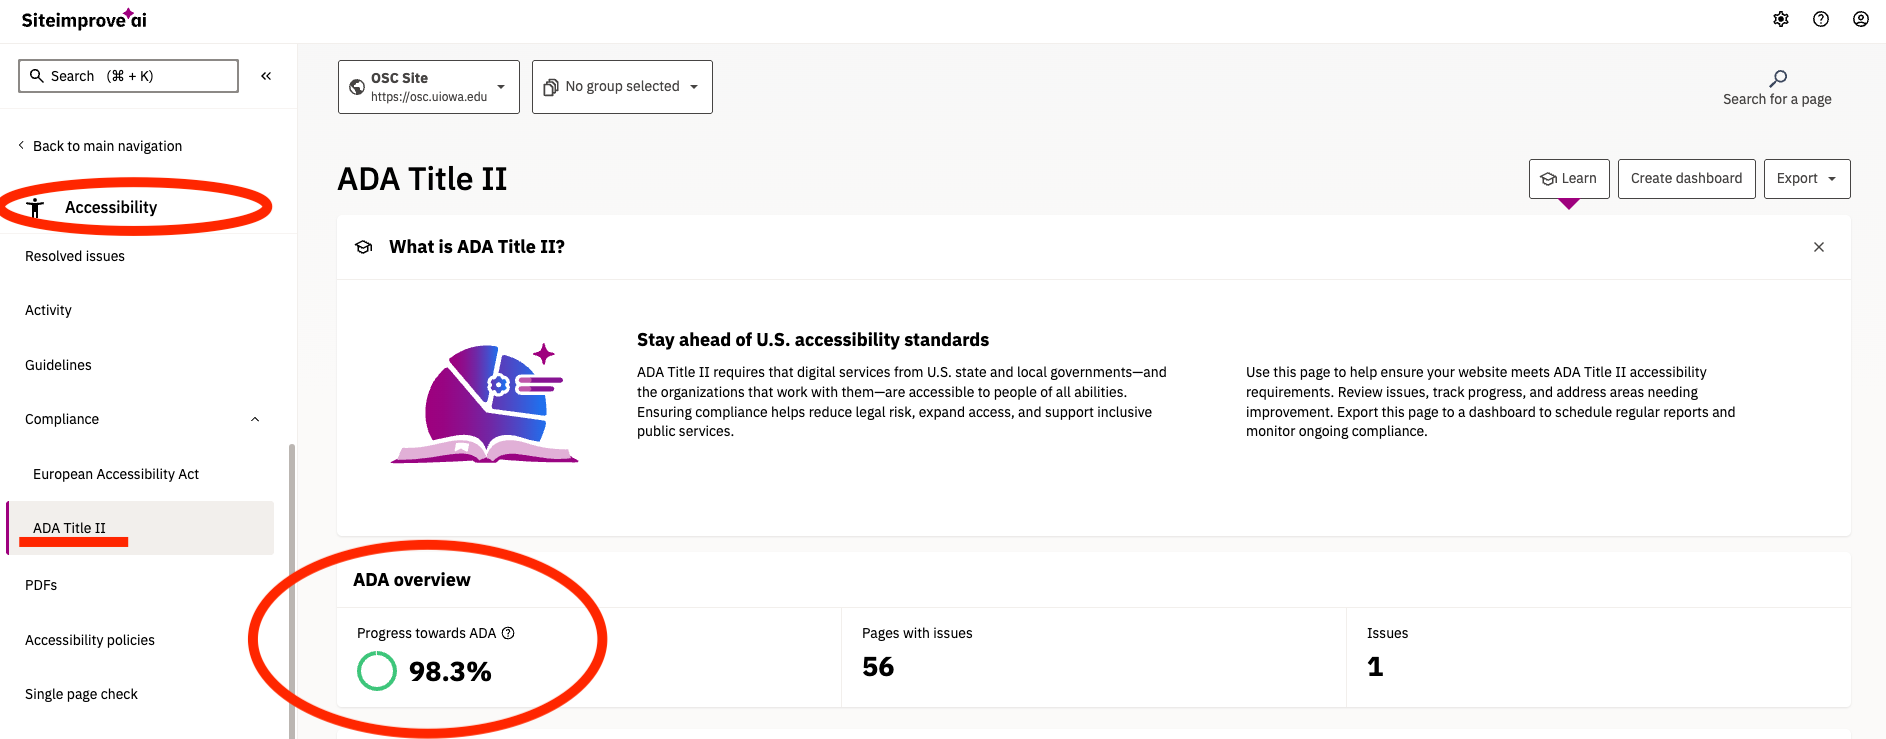The height and width of the screenshot is (739, 1886).
Task: Click inside the sidebar search field
Action: point(128,75)
